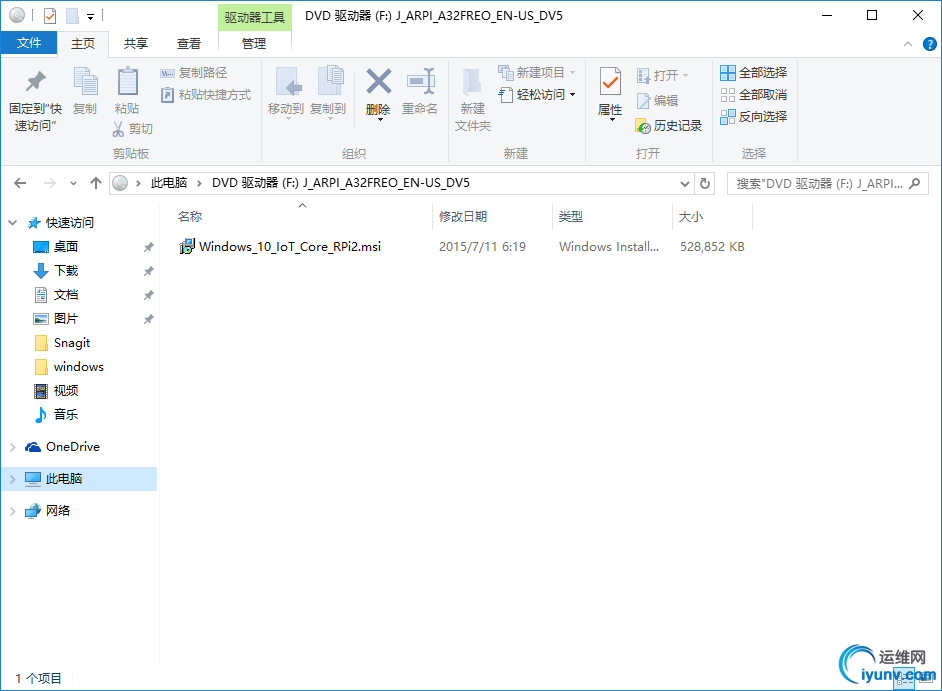Click the breadcrumb chevron after drive icon
This screenshot has width=942, height=691.
pyautogui.click(x=138, y=183)
